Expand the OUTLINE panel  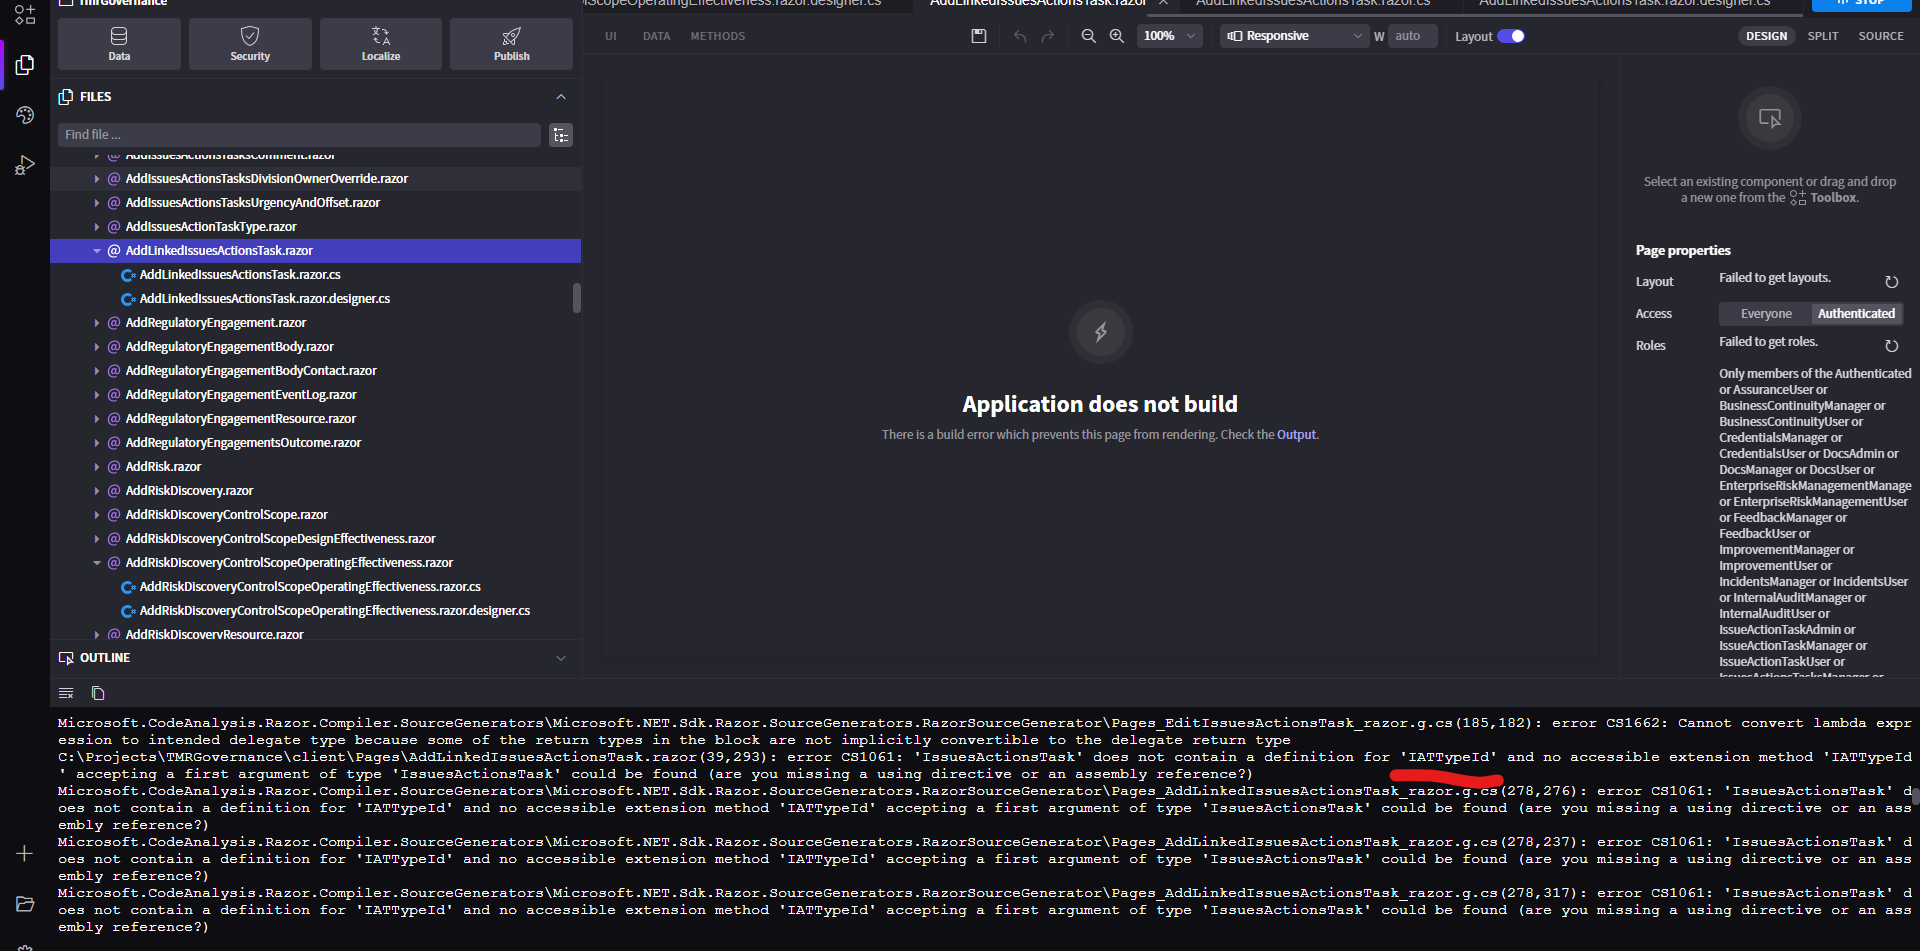coord(560,658)
